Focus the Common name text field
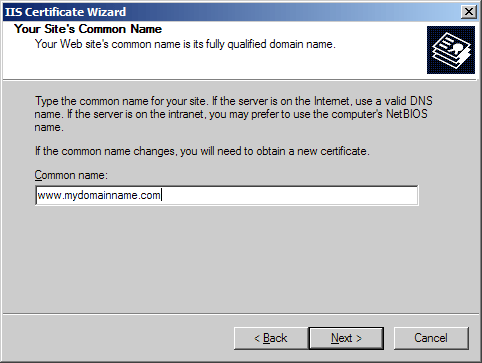Screen dimensions: 482x363 coord(227,195)
